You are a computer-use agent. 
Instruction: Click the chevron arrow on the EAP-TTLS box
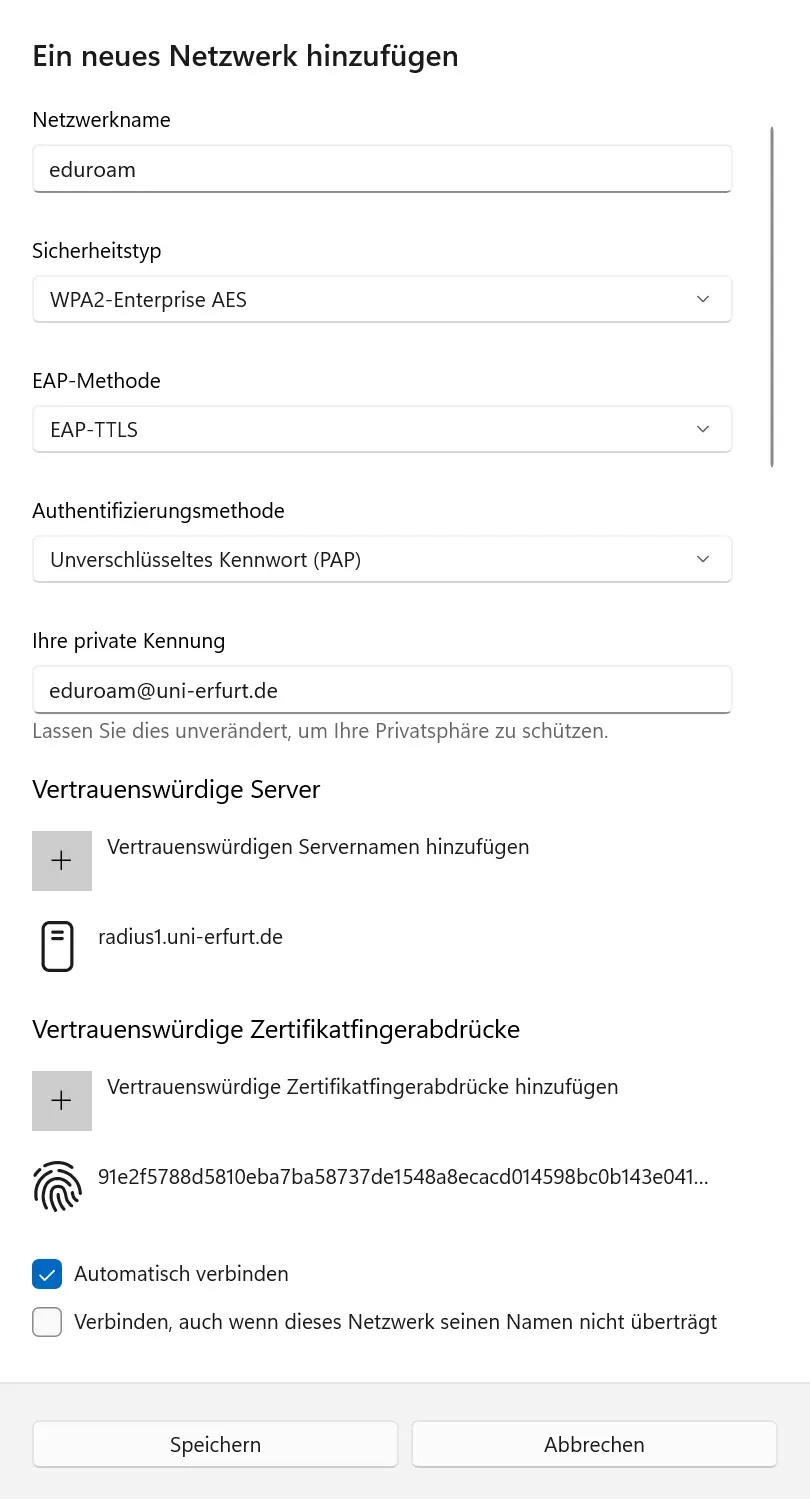click(x=703, y=429)
